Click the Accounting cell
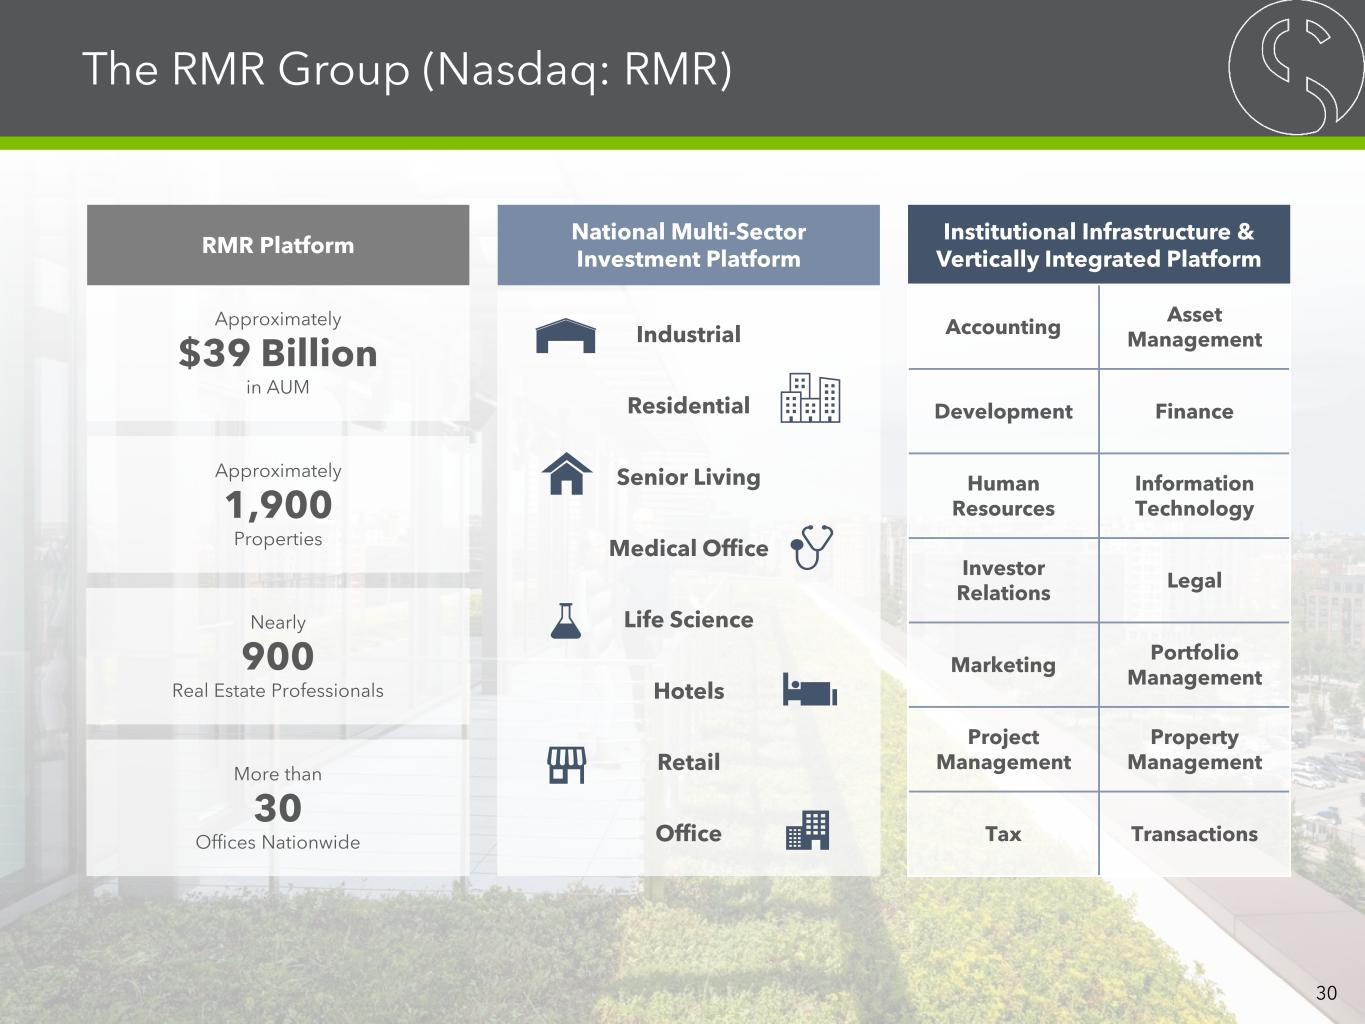Viewport: 1365px width, 1024px height. (x=1003, y=327)
